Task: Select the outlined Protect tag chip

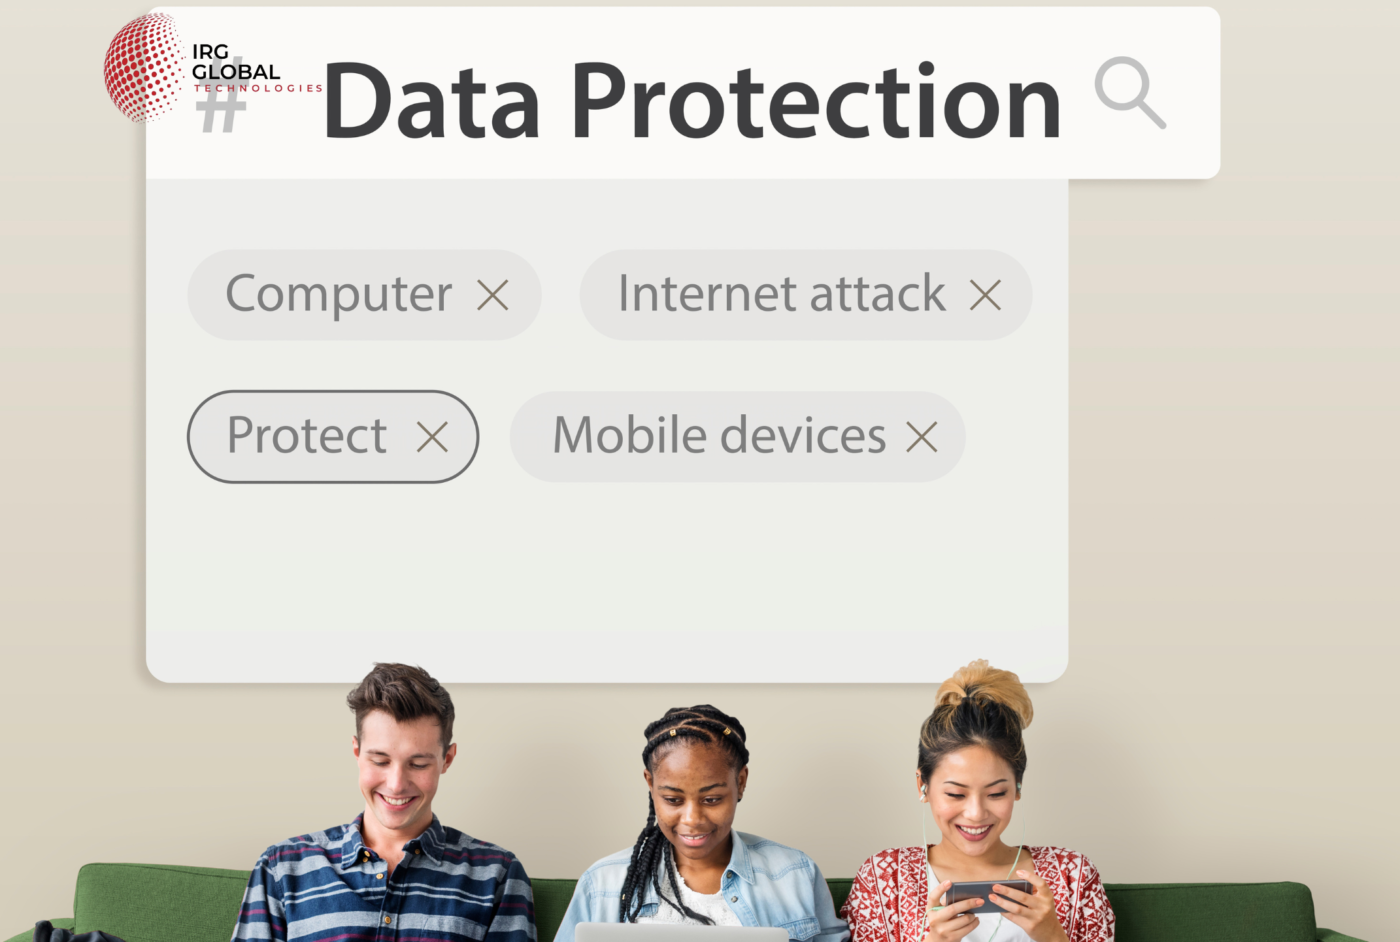Action: click(333, 437)
